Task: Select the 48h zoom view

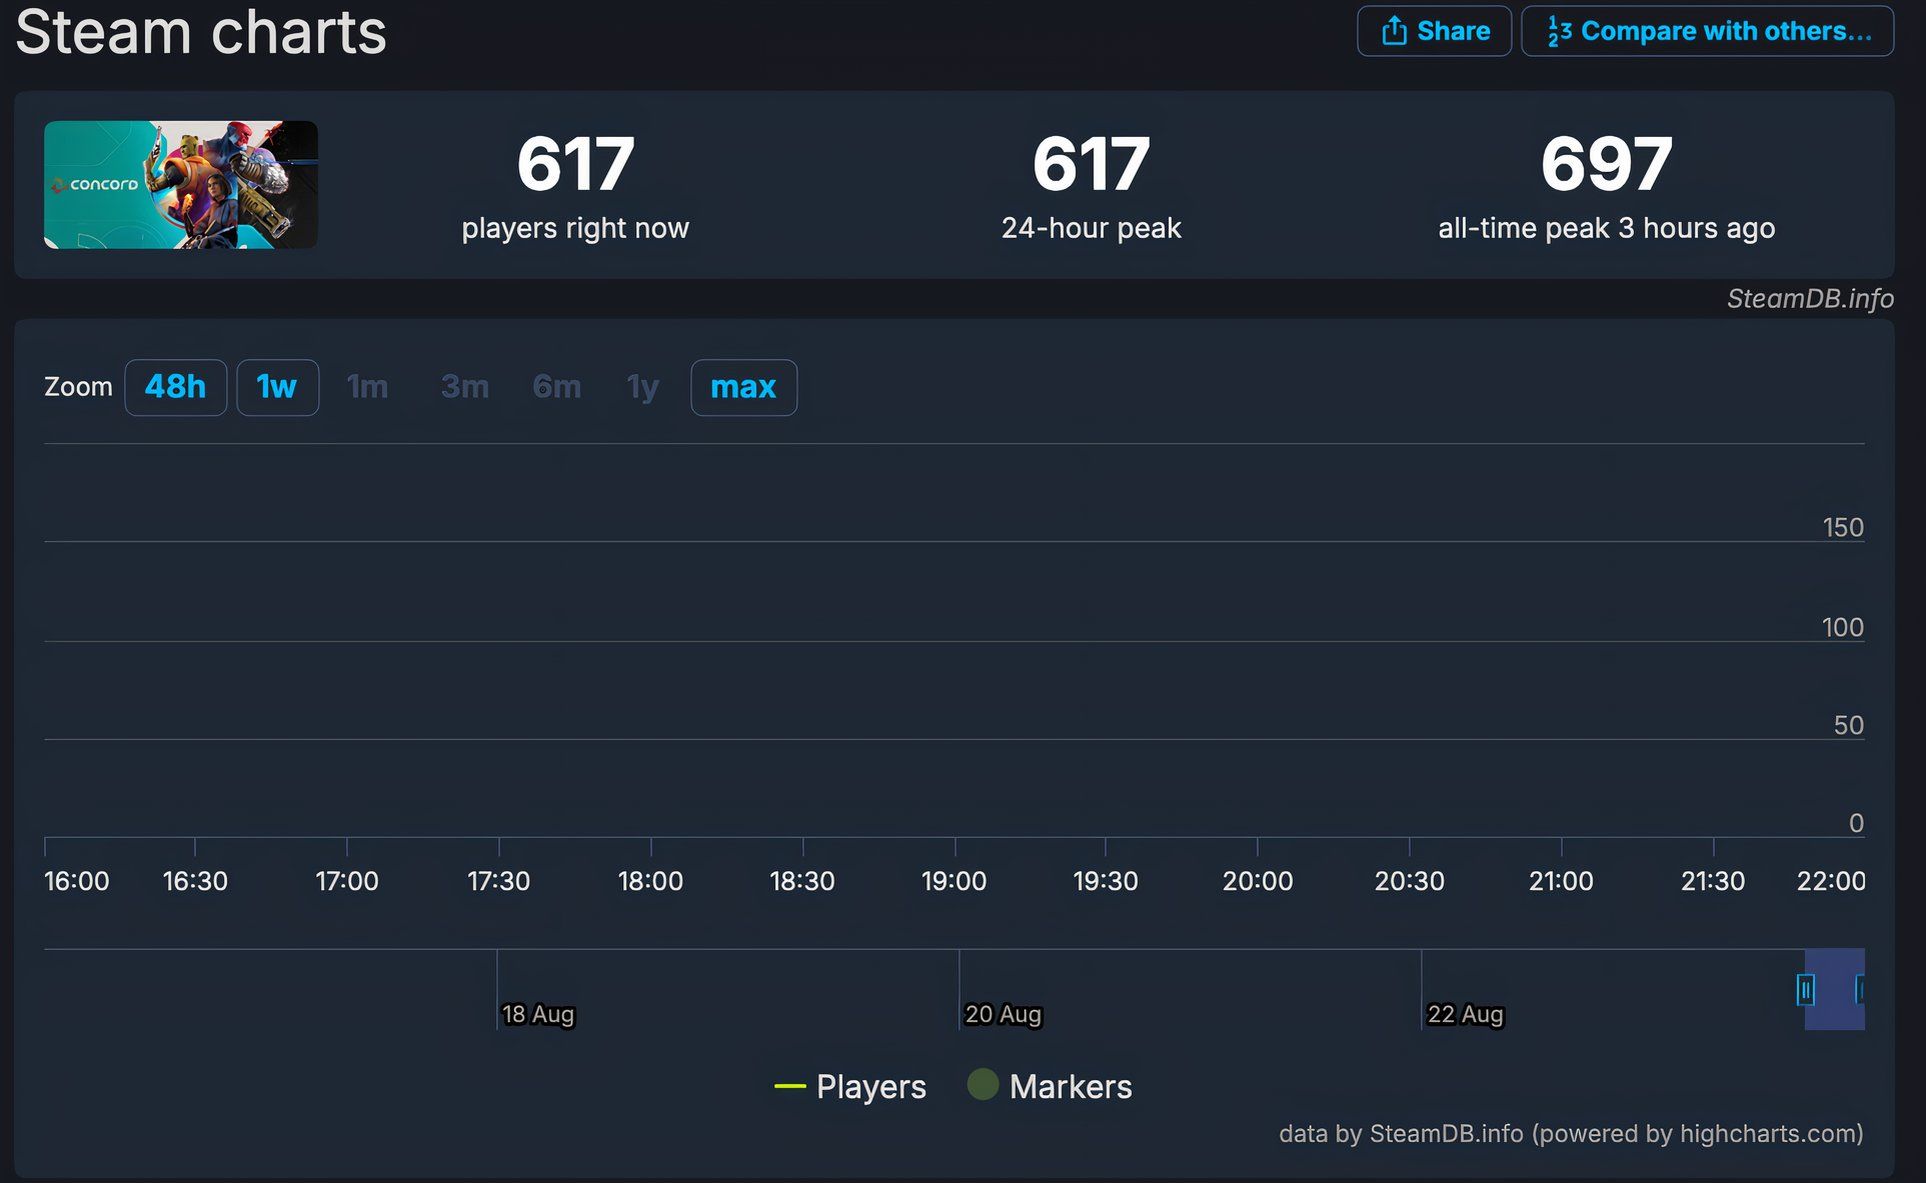Action: point(176,387)
